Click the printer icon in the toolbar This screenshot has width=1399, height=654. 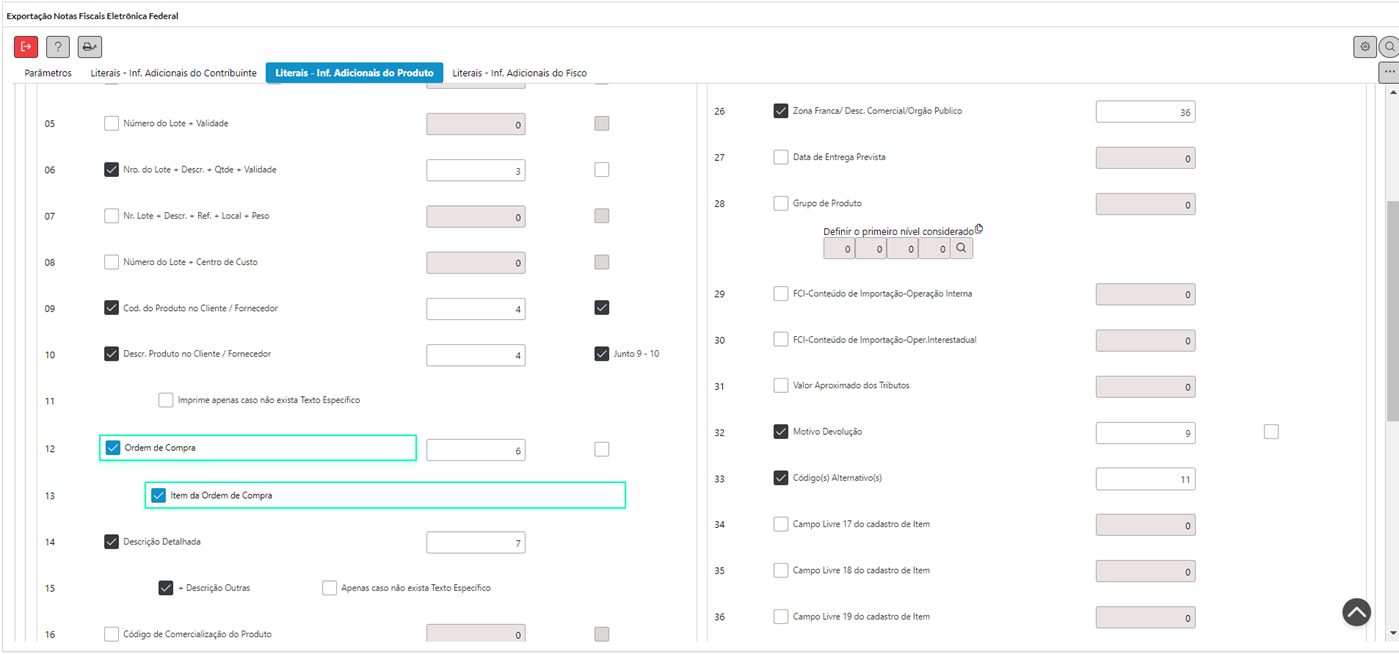(x=90, y=46)
